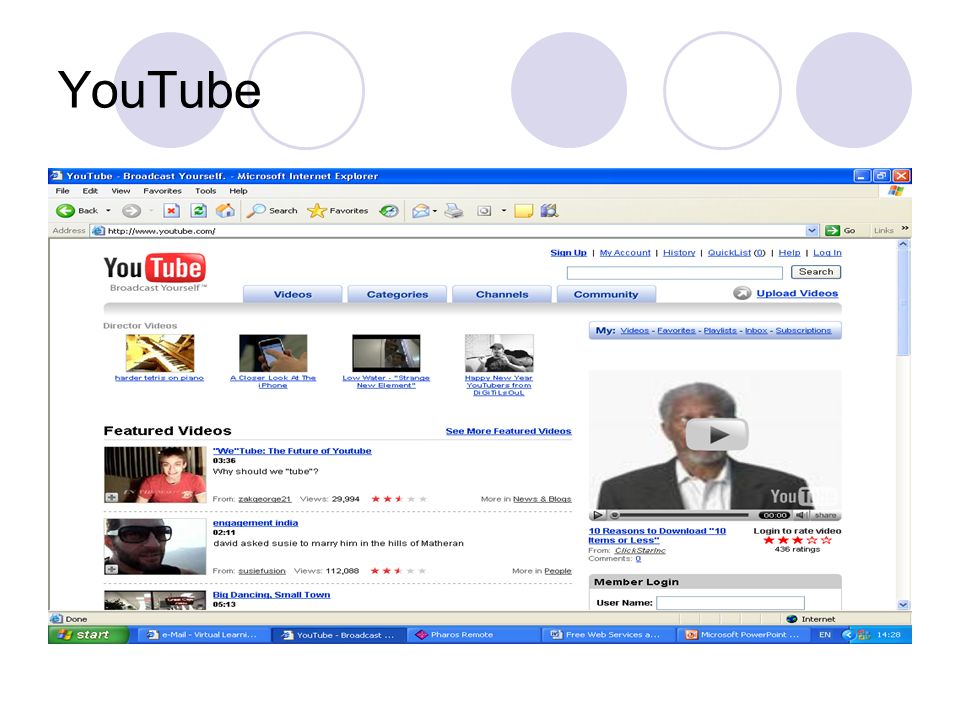Open the Help menu

pyautogui.click(x=238, y=191)
